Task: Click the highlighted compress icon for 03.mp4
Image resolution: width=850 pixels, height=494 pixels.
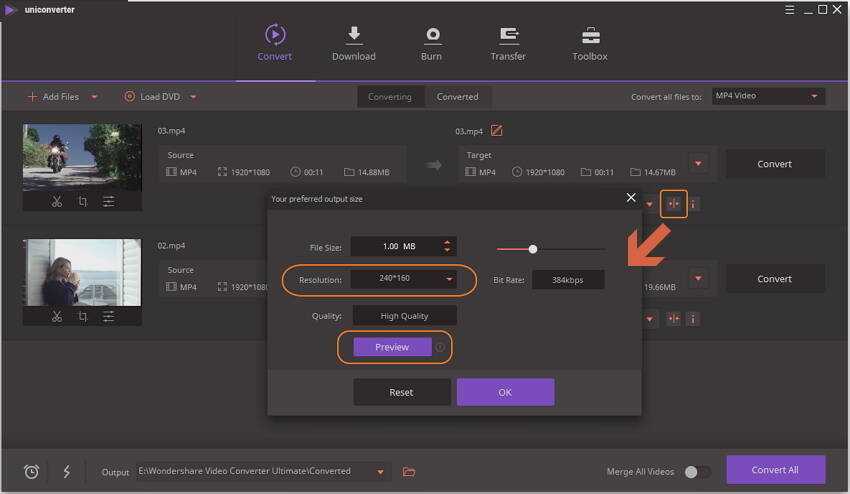Action: [x=673, y=204]
